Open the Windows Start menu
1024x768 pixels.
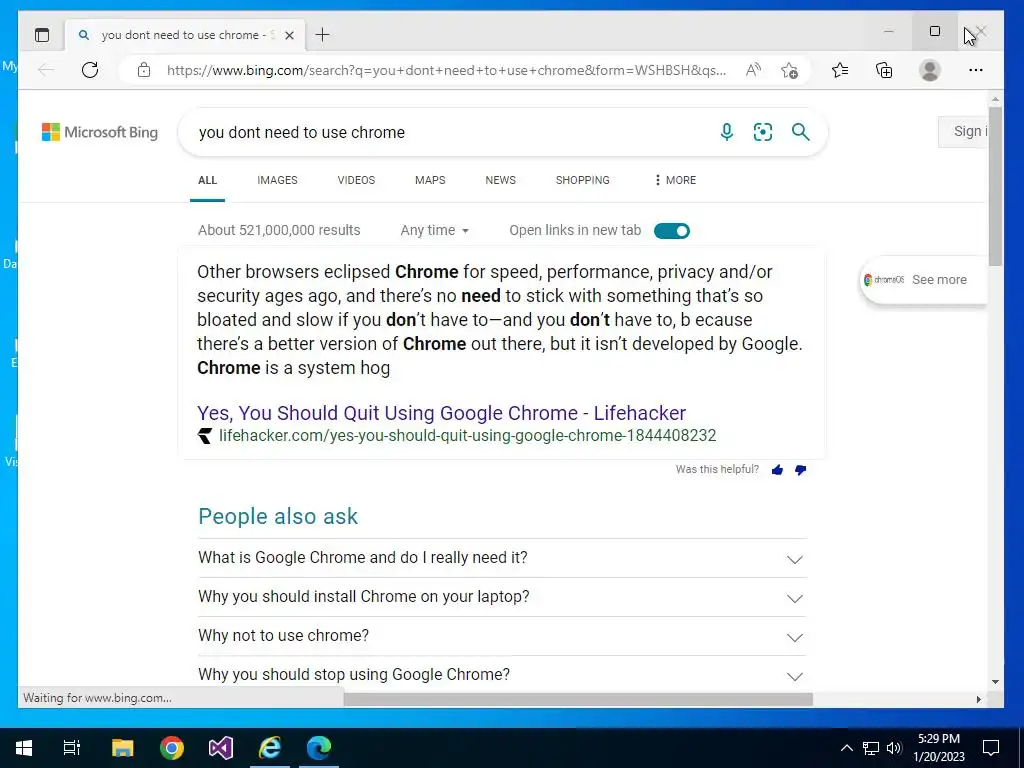[x=24, y=748]
